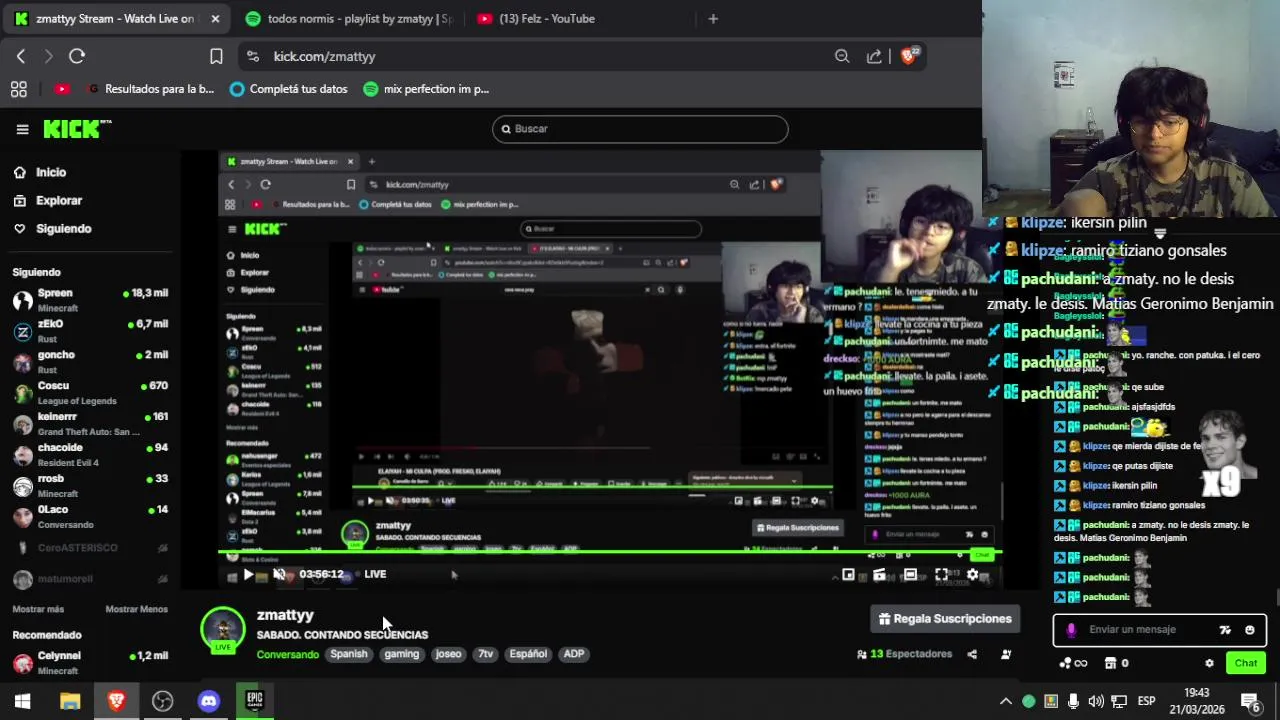Open browser apps grid icon
Image resolution: width=1280 pixels, height=720 pixels.
click(19, 89)
